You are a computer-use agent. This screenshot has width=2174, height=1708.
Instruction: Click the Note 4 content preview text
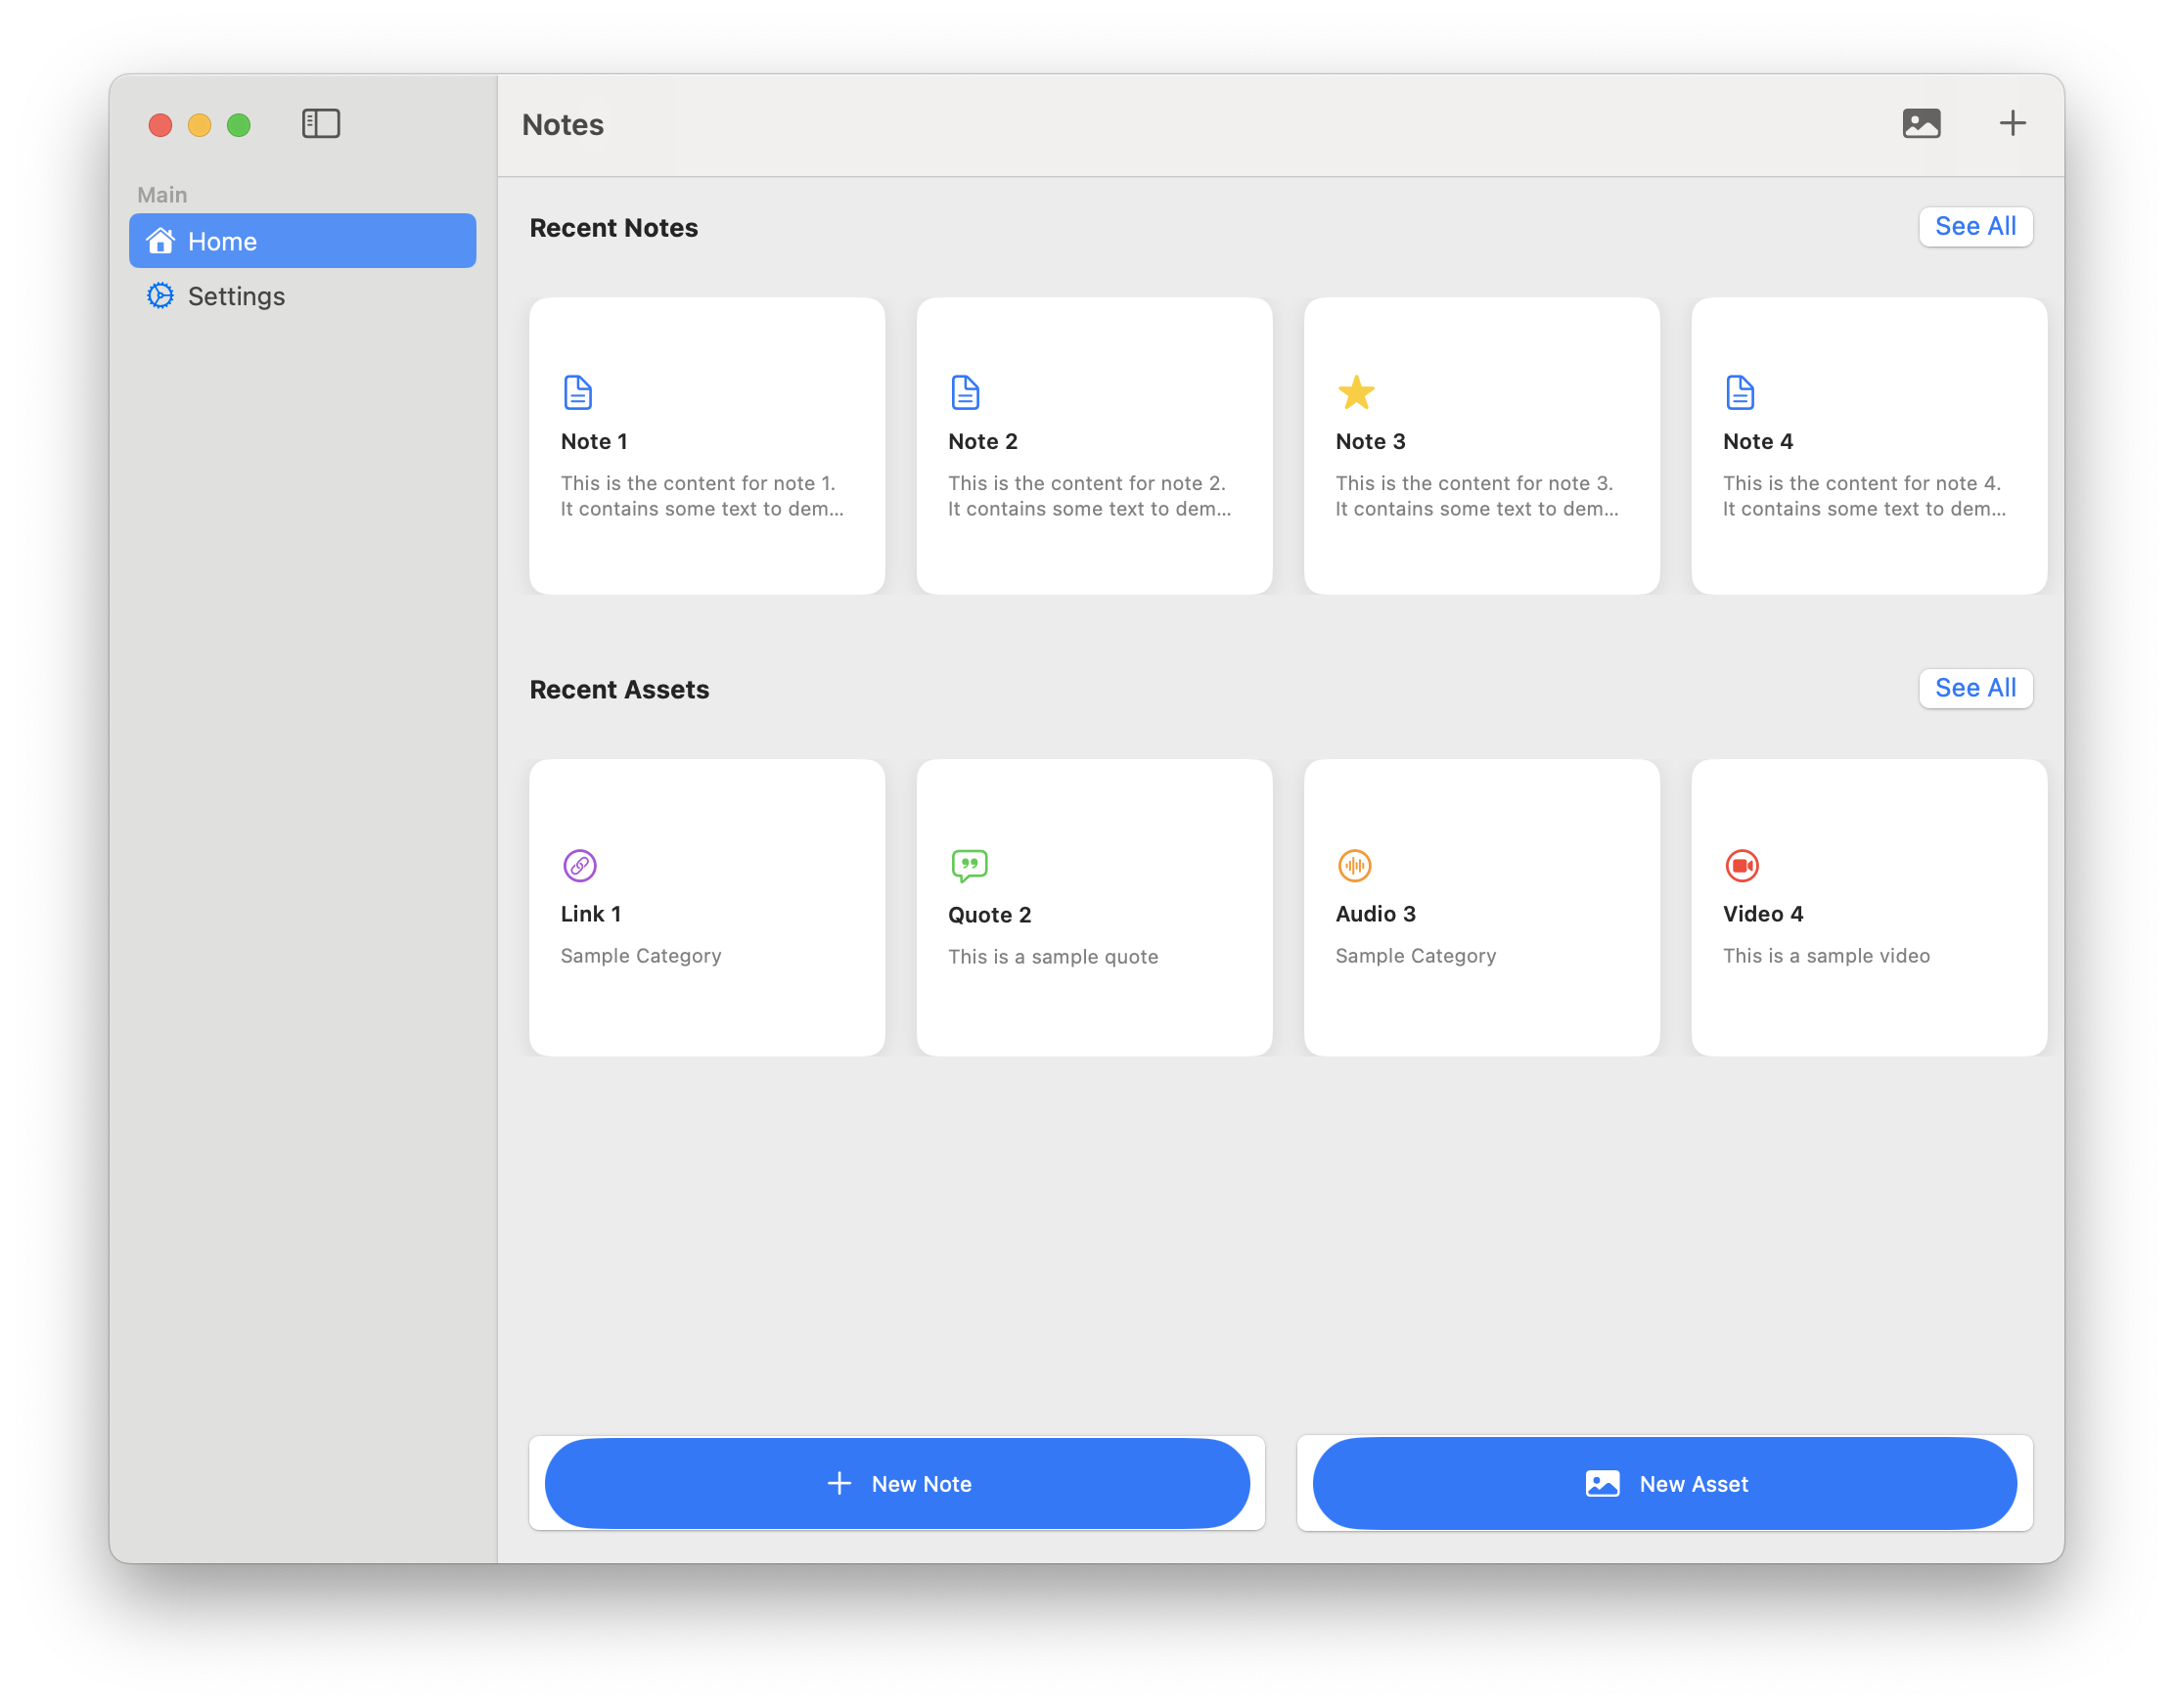click(x=1864, y=496)
